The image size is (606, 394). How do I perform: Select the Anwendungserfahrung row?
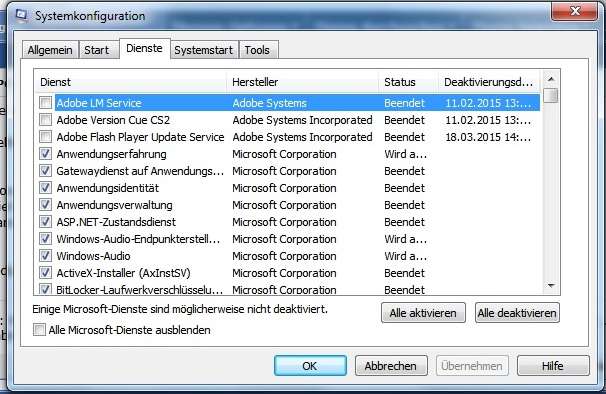pyautogui.click(x=288, y=154)
